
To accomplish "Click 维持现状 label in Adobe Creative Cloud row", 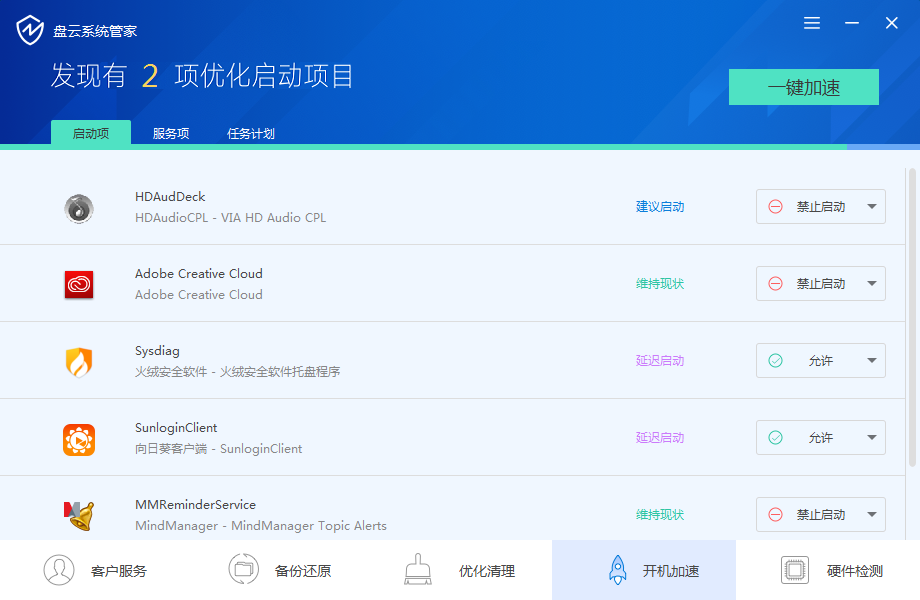I will tap(659, 283).
